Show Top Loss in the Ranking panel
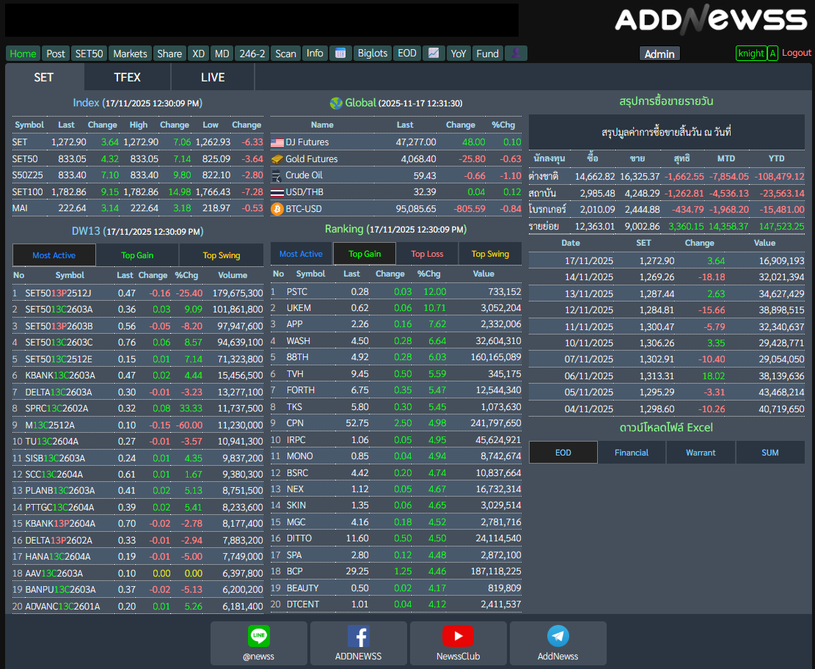Screen dimensions: 815x669 427,254
